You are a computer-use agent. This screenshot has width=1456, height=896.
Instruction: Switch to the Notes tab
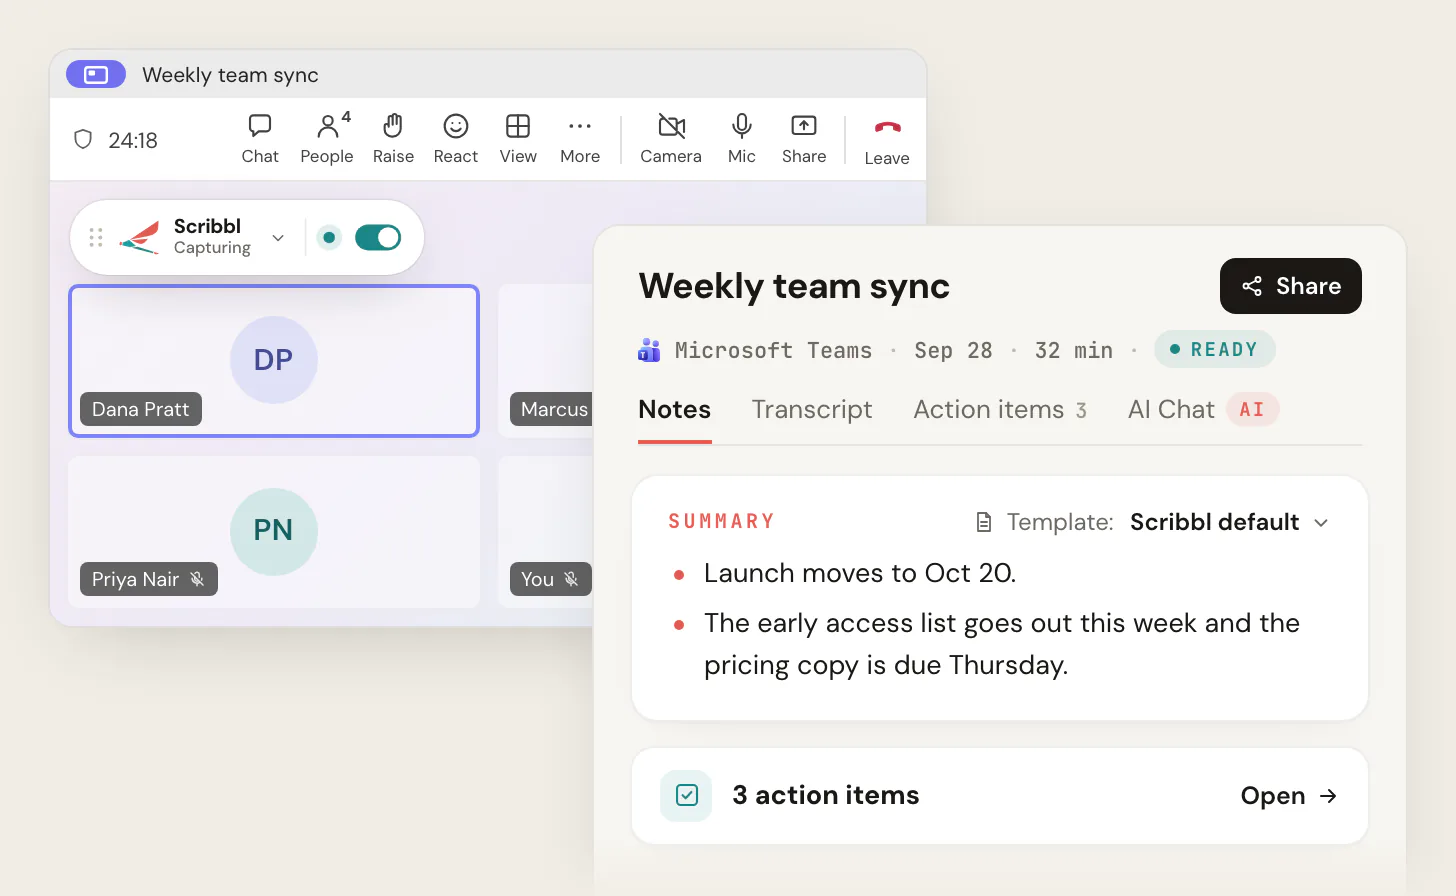[x=675, y=410]
